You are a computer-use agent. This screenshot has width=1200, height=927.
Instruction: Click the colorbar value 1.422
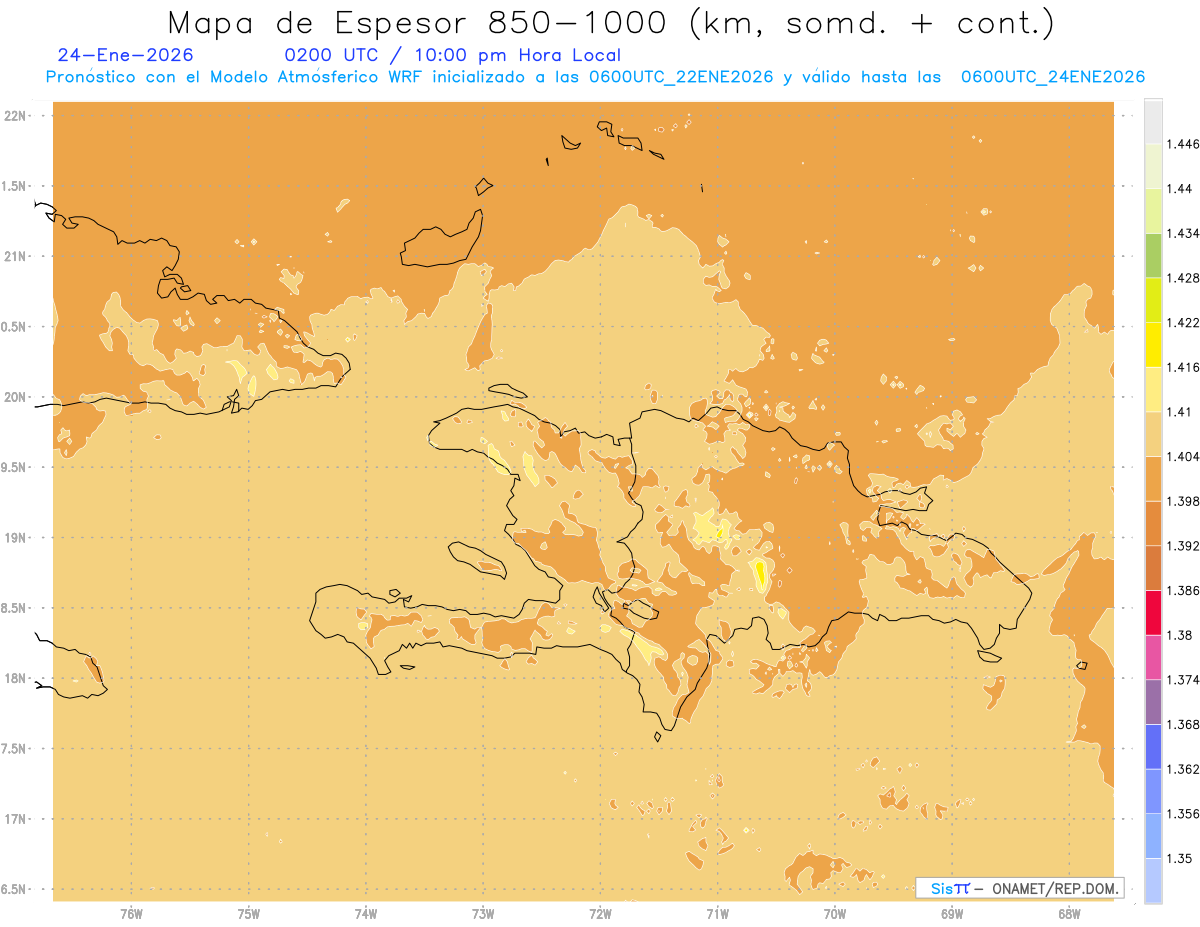[x=1184, y=322]
